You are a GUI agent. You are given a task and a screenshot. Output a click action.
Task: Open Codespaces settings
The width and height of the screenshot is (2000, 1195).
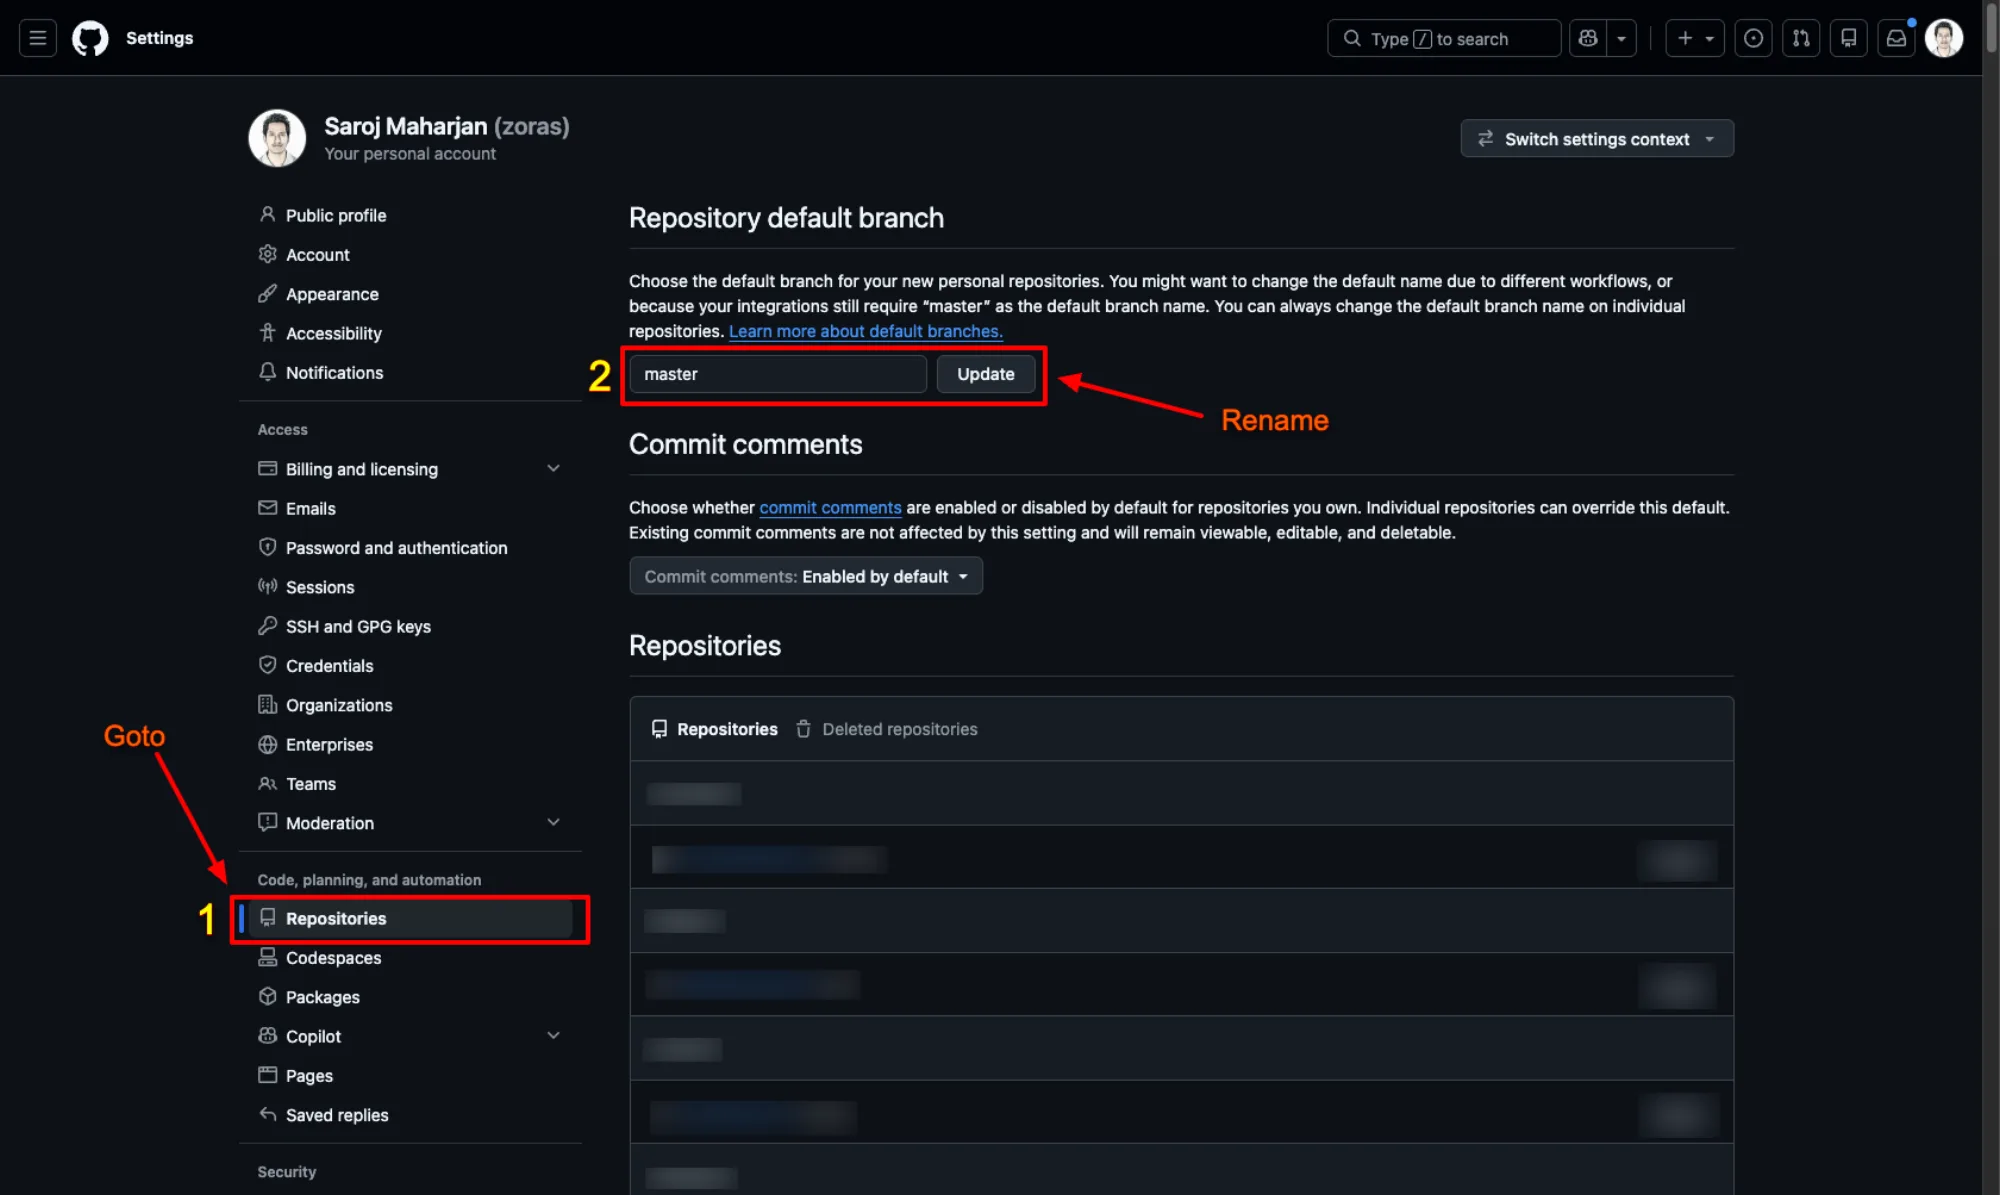(410, 957)
